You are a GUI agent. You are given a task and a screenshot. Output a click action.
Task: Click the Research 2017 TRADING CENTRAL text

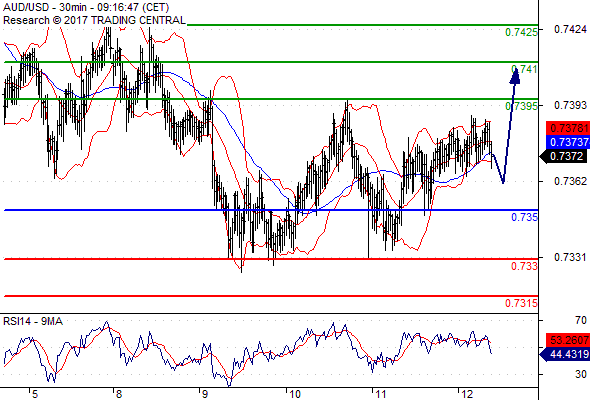click(94, 20)
